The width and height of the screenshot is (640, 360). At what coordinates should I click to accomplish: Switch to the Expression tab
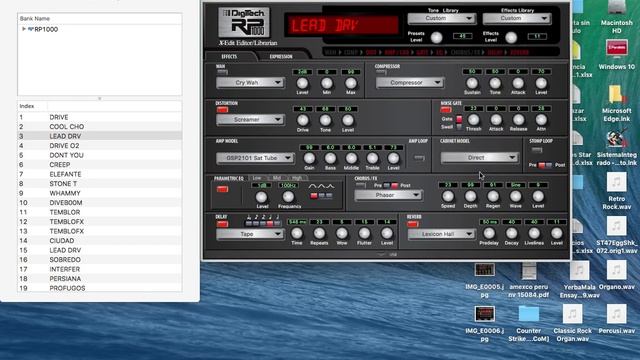tap(281, 56)
